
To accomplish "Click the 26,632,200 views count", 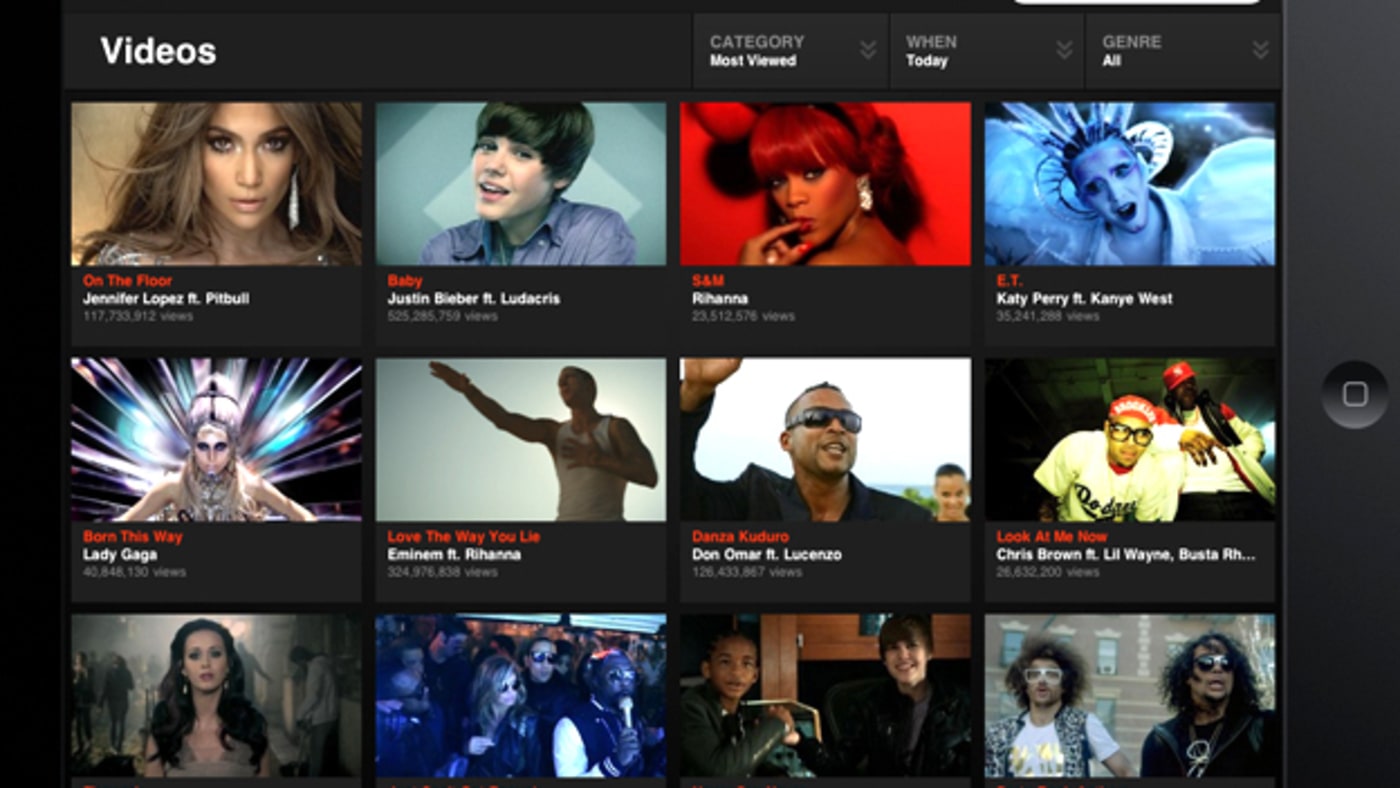I will coord(1047,572).
